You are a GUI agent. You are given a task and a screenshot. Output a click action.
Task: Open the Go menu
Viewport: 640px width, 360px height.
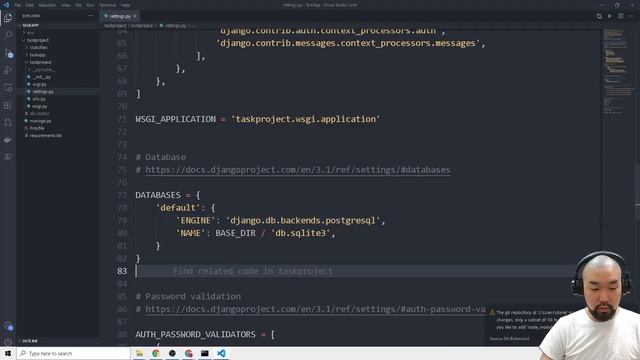click(x=78, y=5)
